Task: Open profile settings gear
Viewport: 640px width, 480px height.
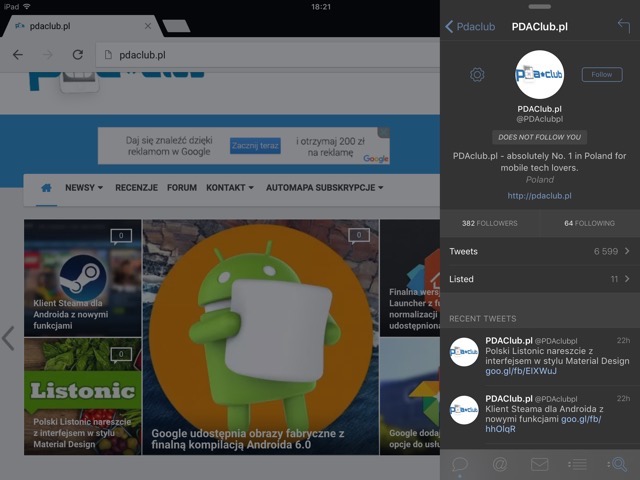Action: 477,75
